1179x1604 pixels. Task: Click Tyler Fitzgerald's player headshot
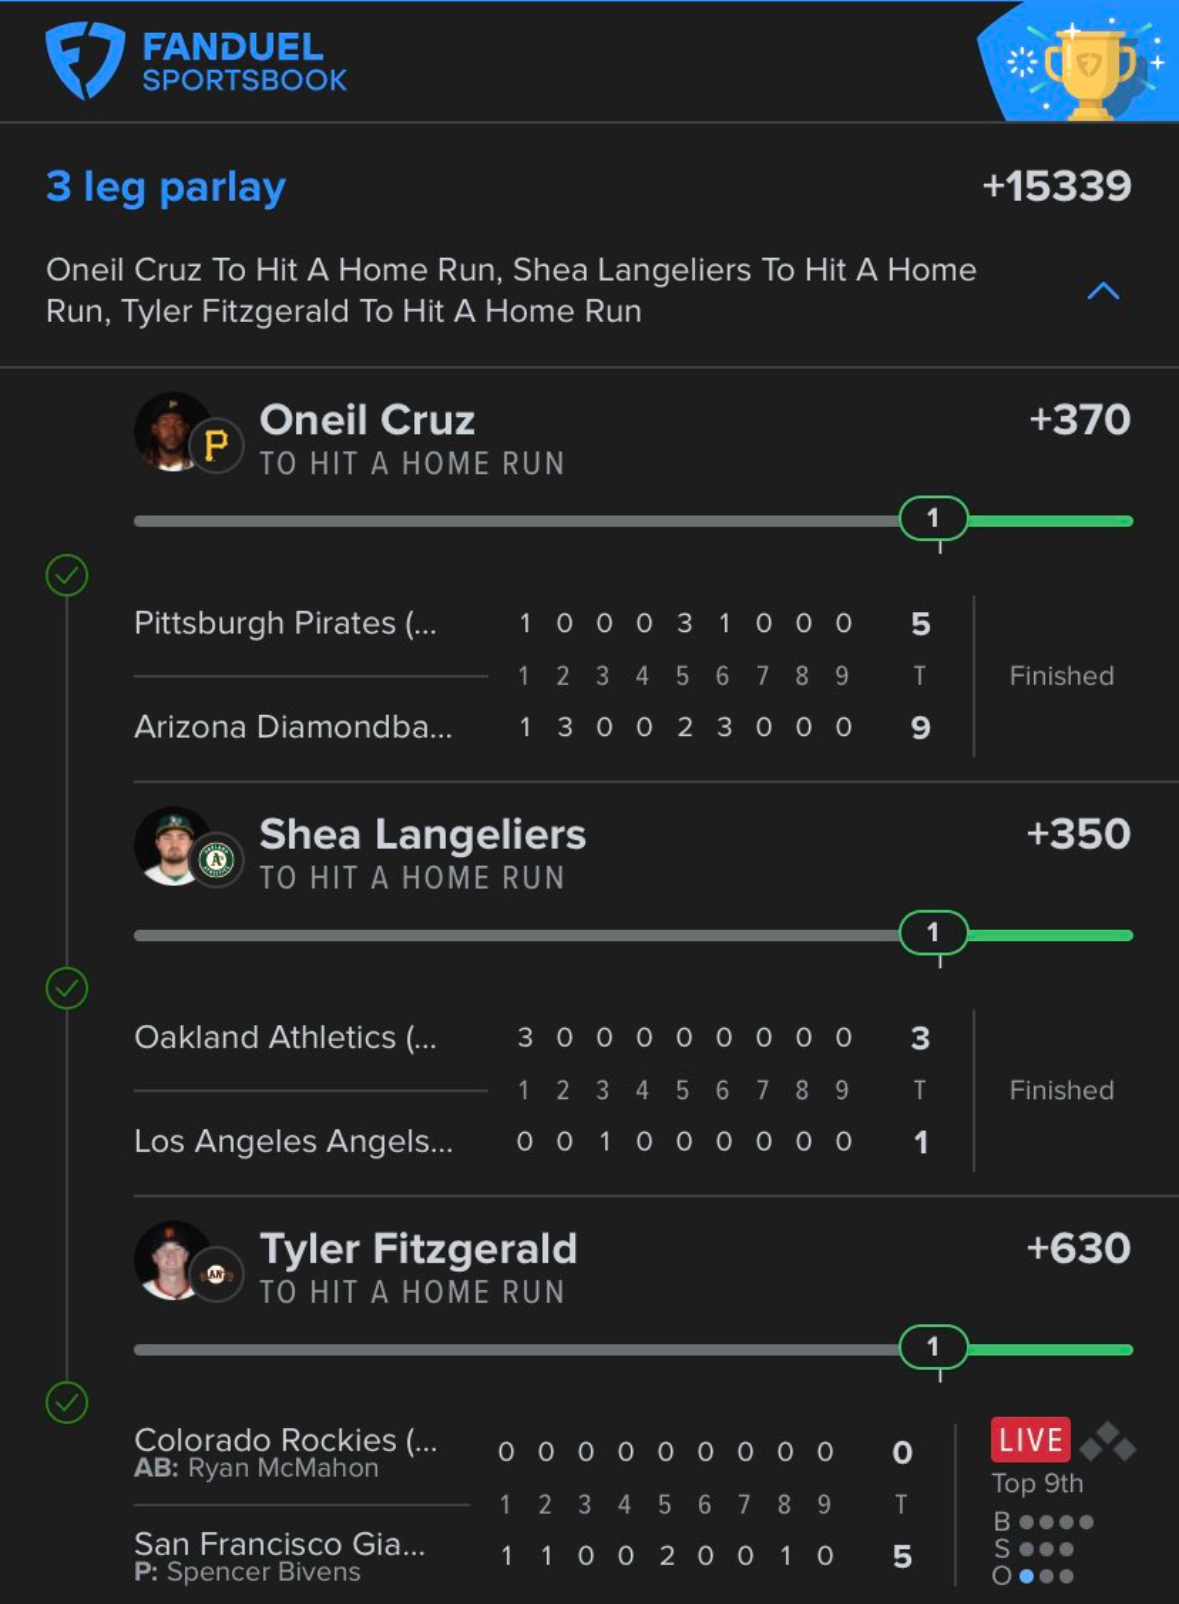168,1260
